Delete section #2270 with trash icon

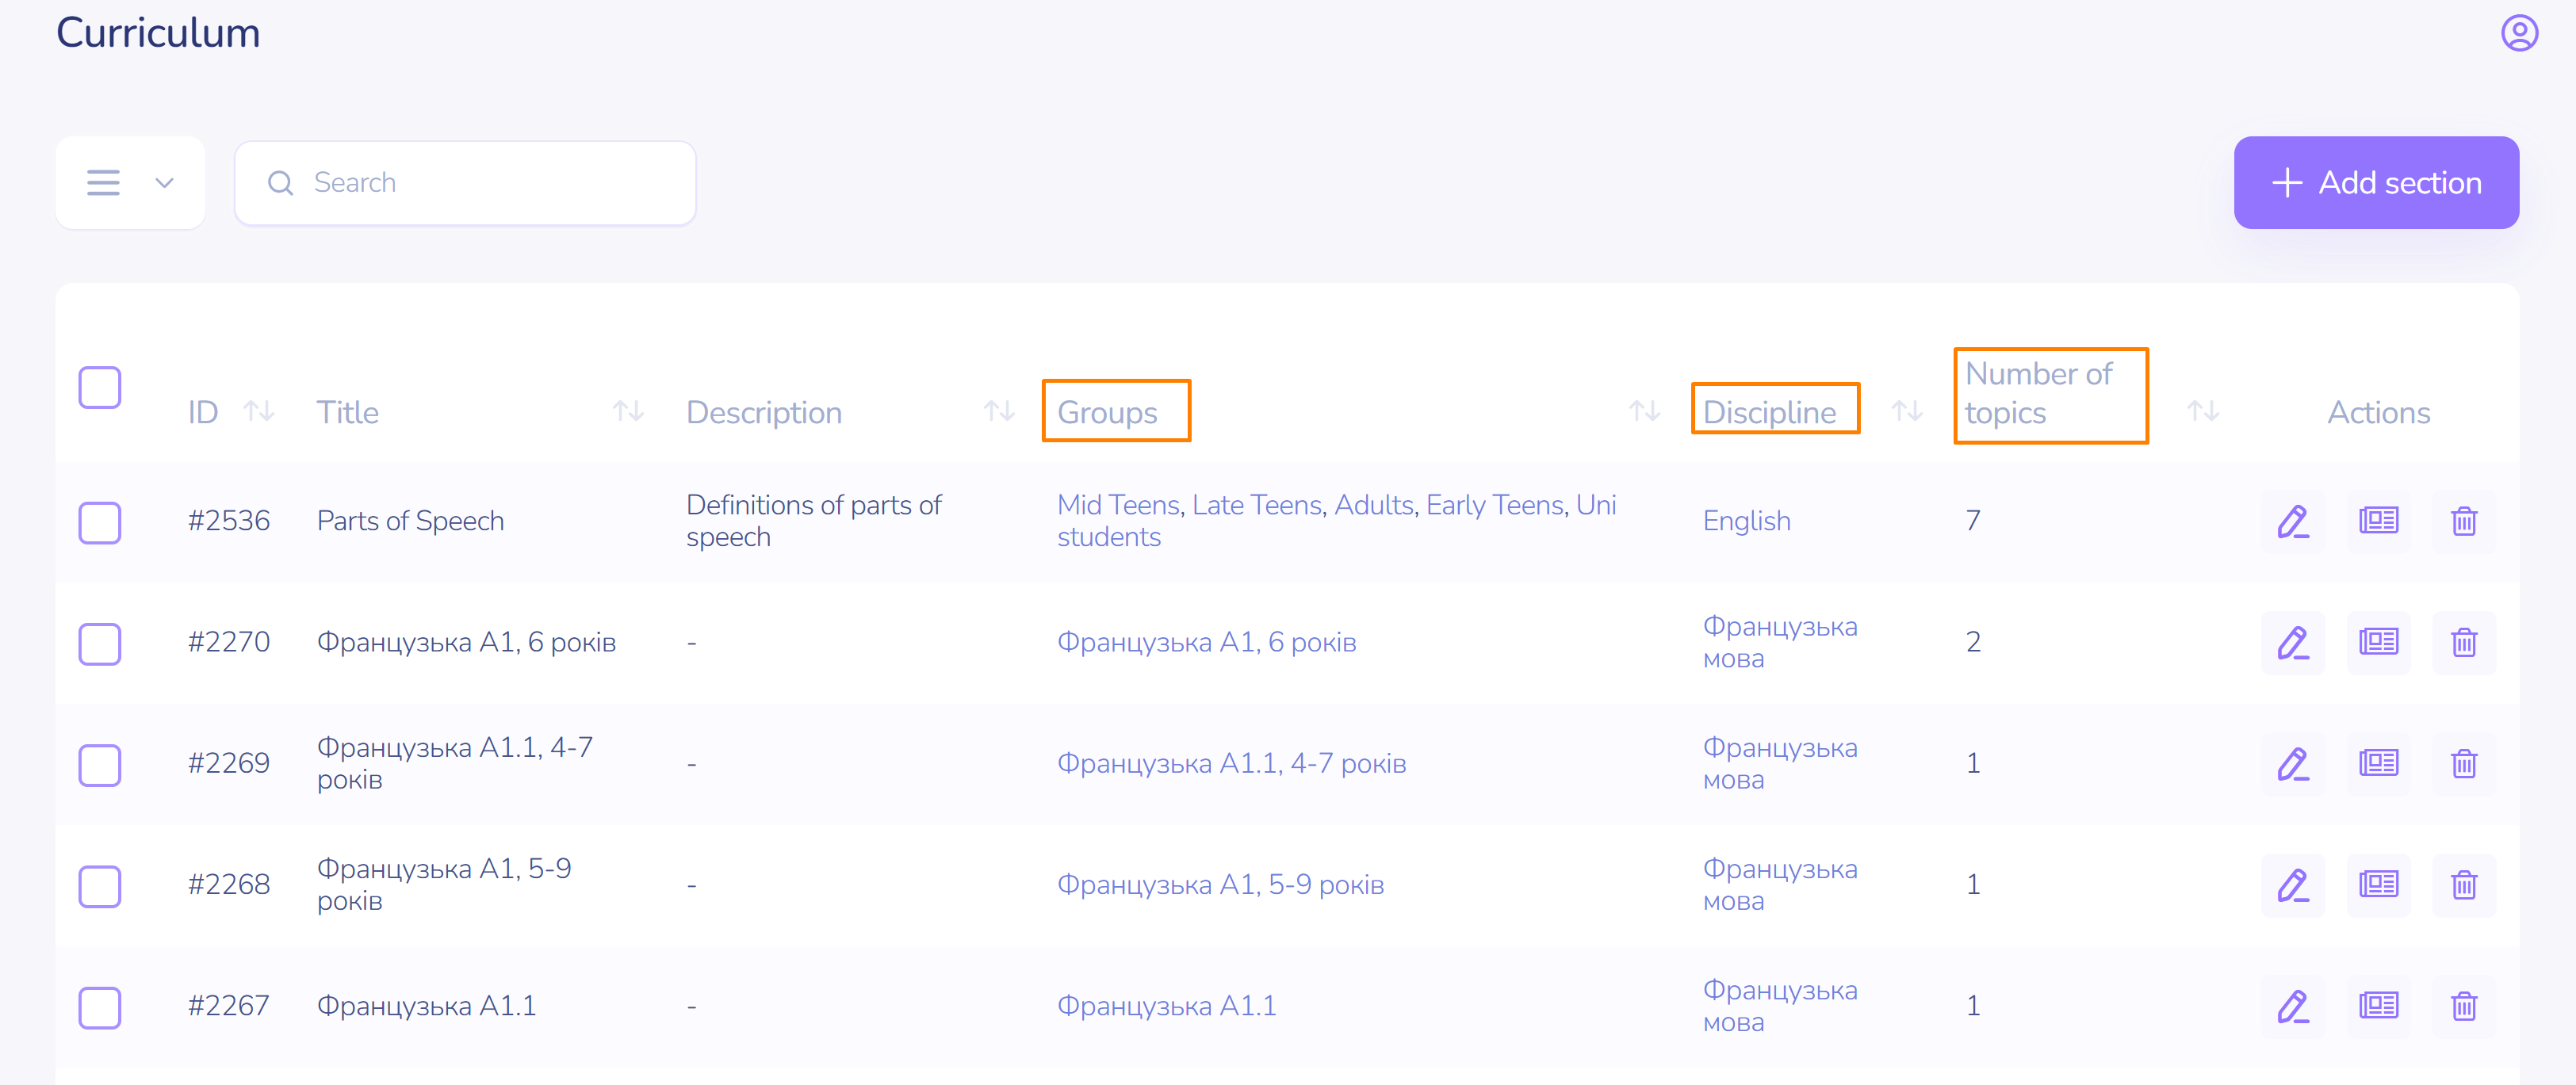coord(2463,642)
